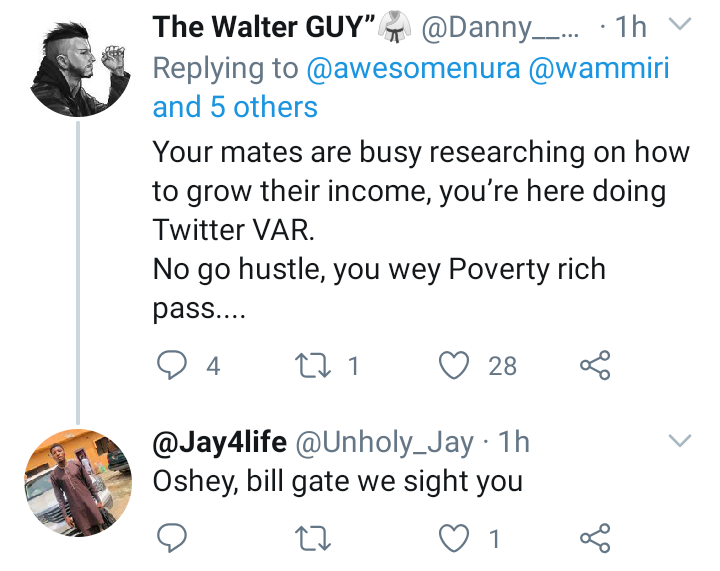Reply to The Walter GUY's tweet
The width and height of the screenshot is (720, 571).
point(174,366)
